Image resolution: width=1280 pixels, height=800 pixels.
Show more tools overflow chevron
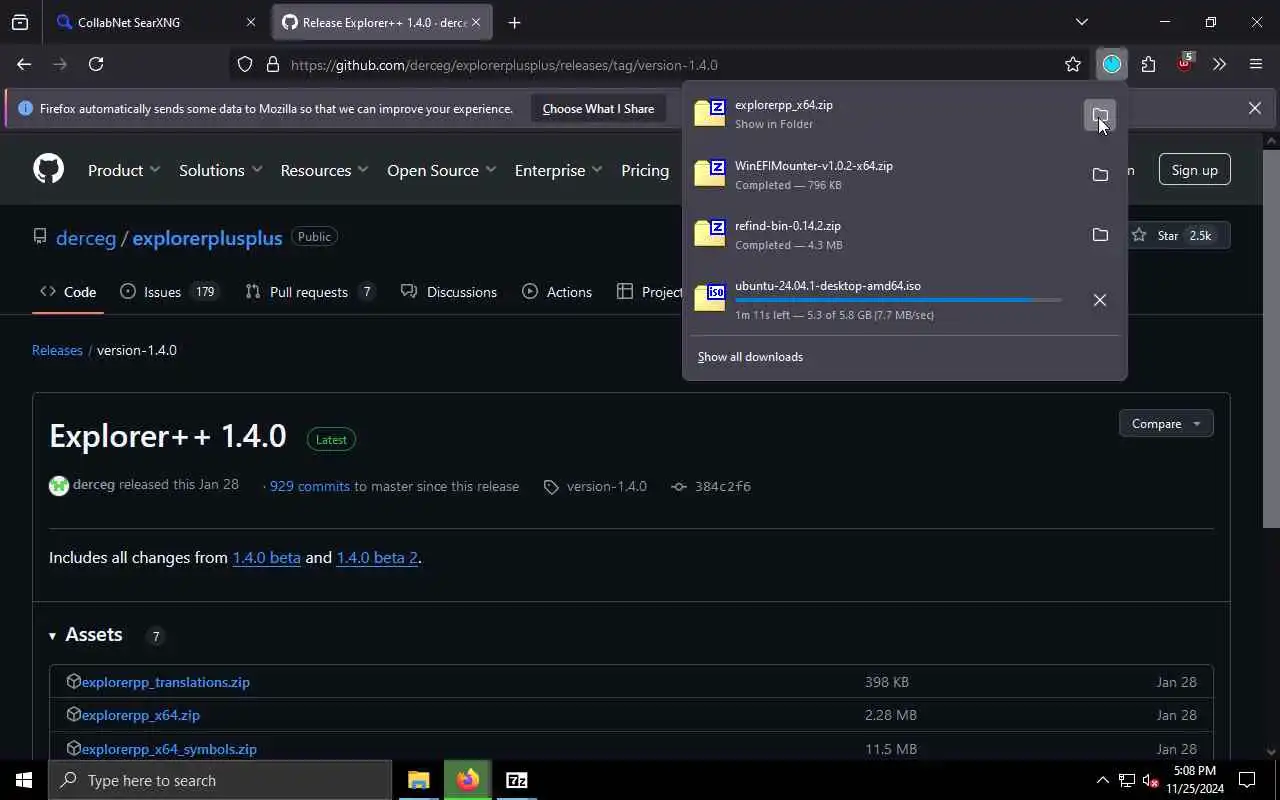[1219, 65]
